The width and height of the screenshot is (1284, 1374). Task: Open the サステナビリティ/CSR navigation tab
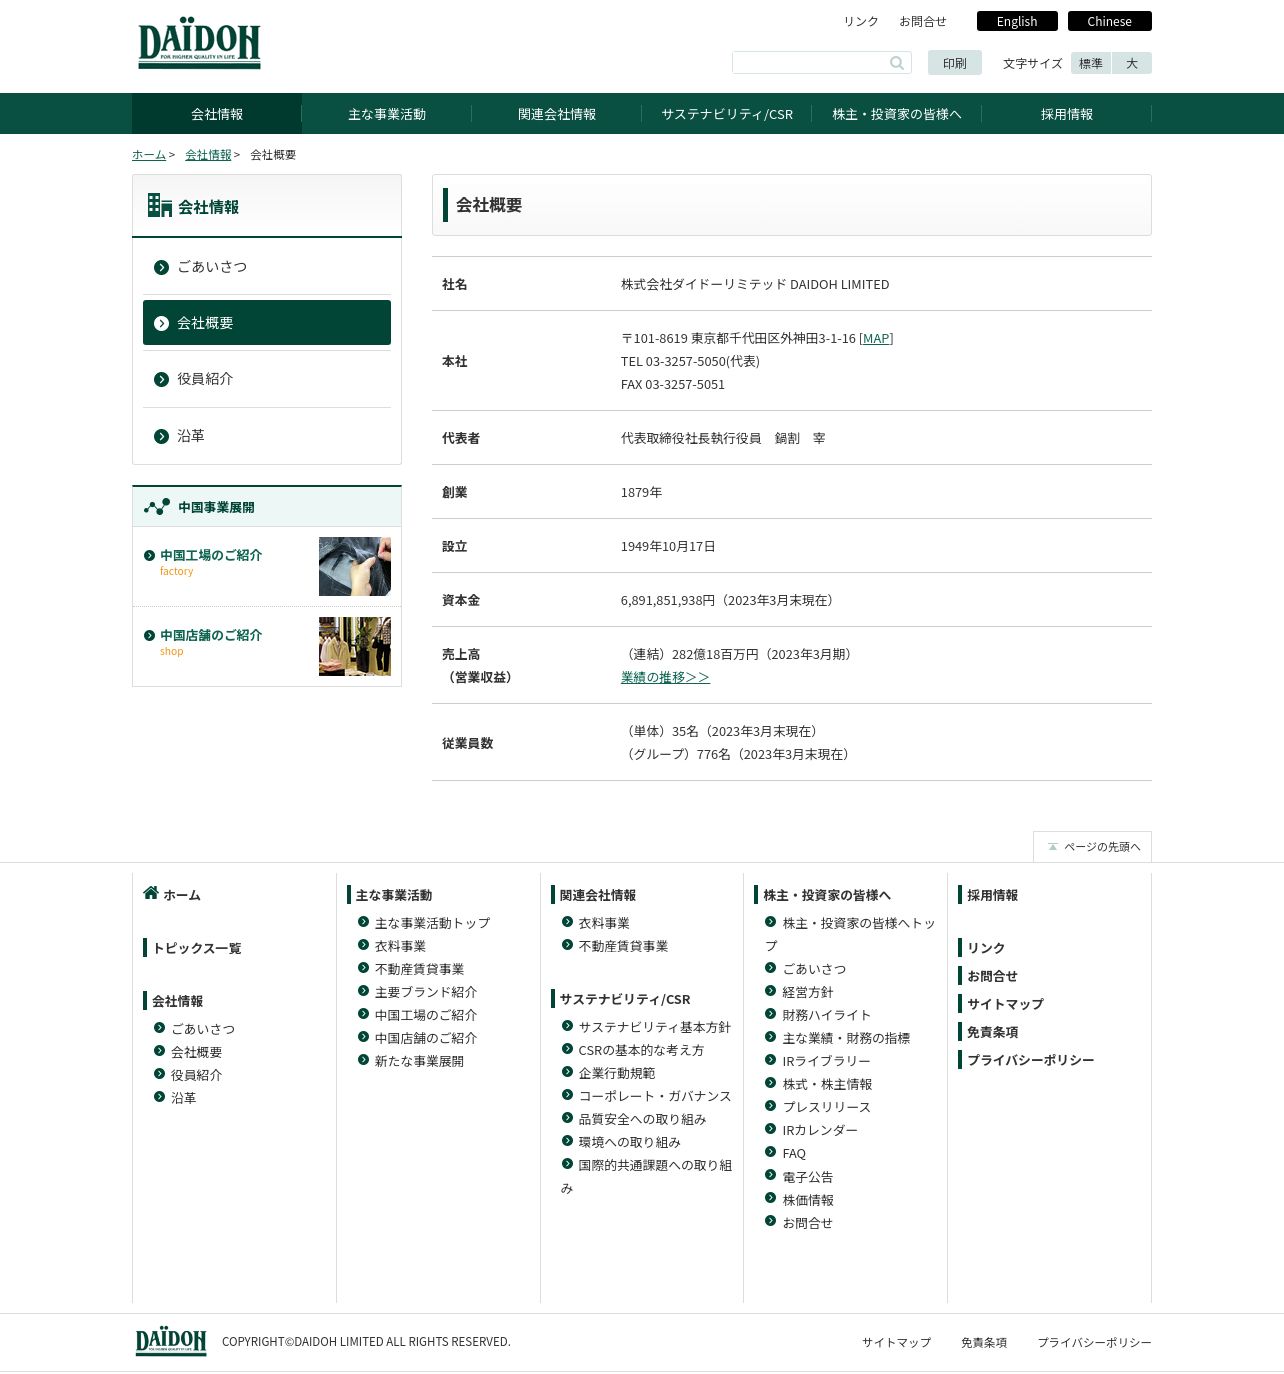(727, 114)
